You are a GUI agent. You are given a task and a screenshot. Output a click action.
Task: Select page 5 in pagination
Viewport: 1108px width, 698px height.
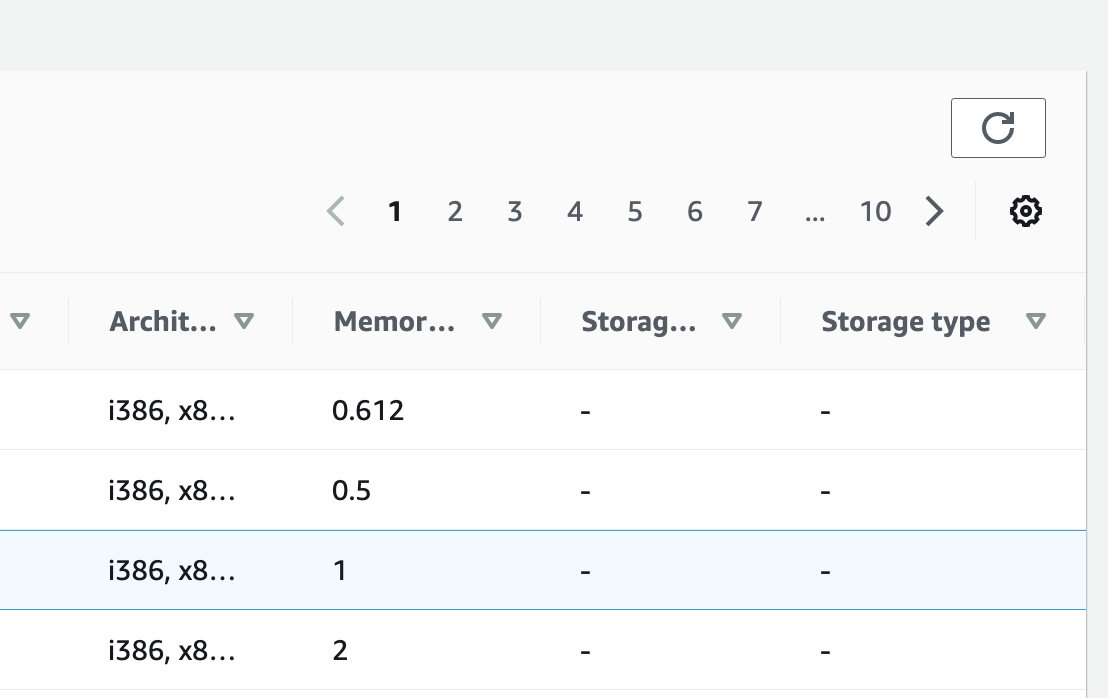point(635,211)
